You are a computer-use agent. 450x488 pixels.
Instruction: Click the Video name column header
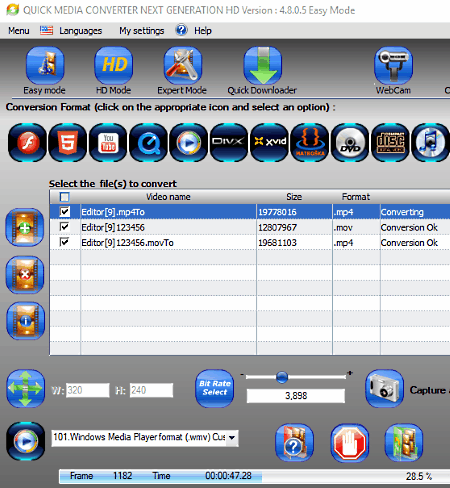coord(168,197)
